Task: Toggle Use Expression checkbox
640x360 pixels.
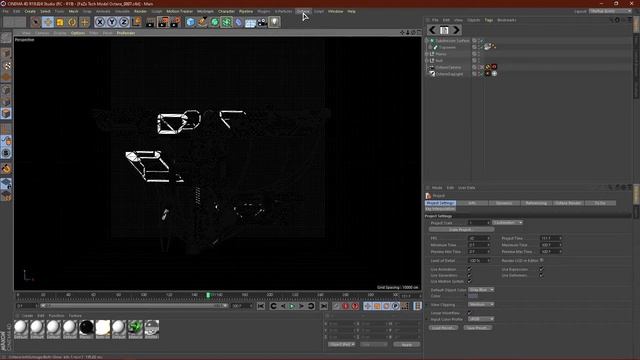Action: pyautogui.click(x=541, y=269)
